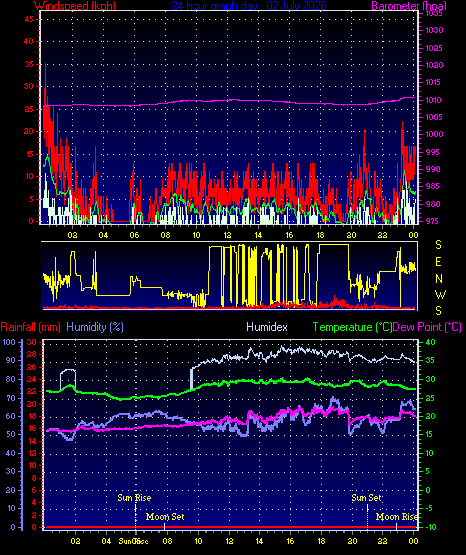This screenshot has width=466, height=555.
Task: Click the Sun Rise marker label
Action: pyautogui.click(x=134, y=498)
